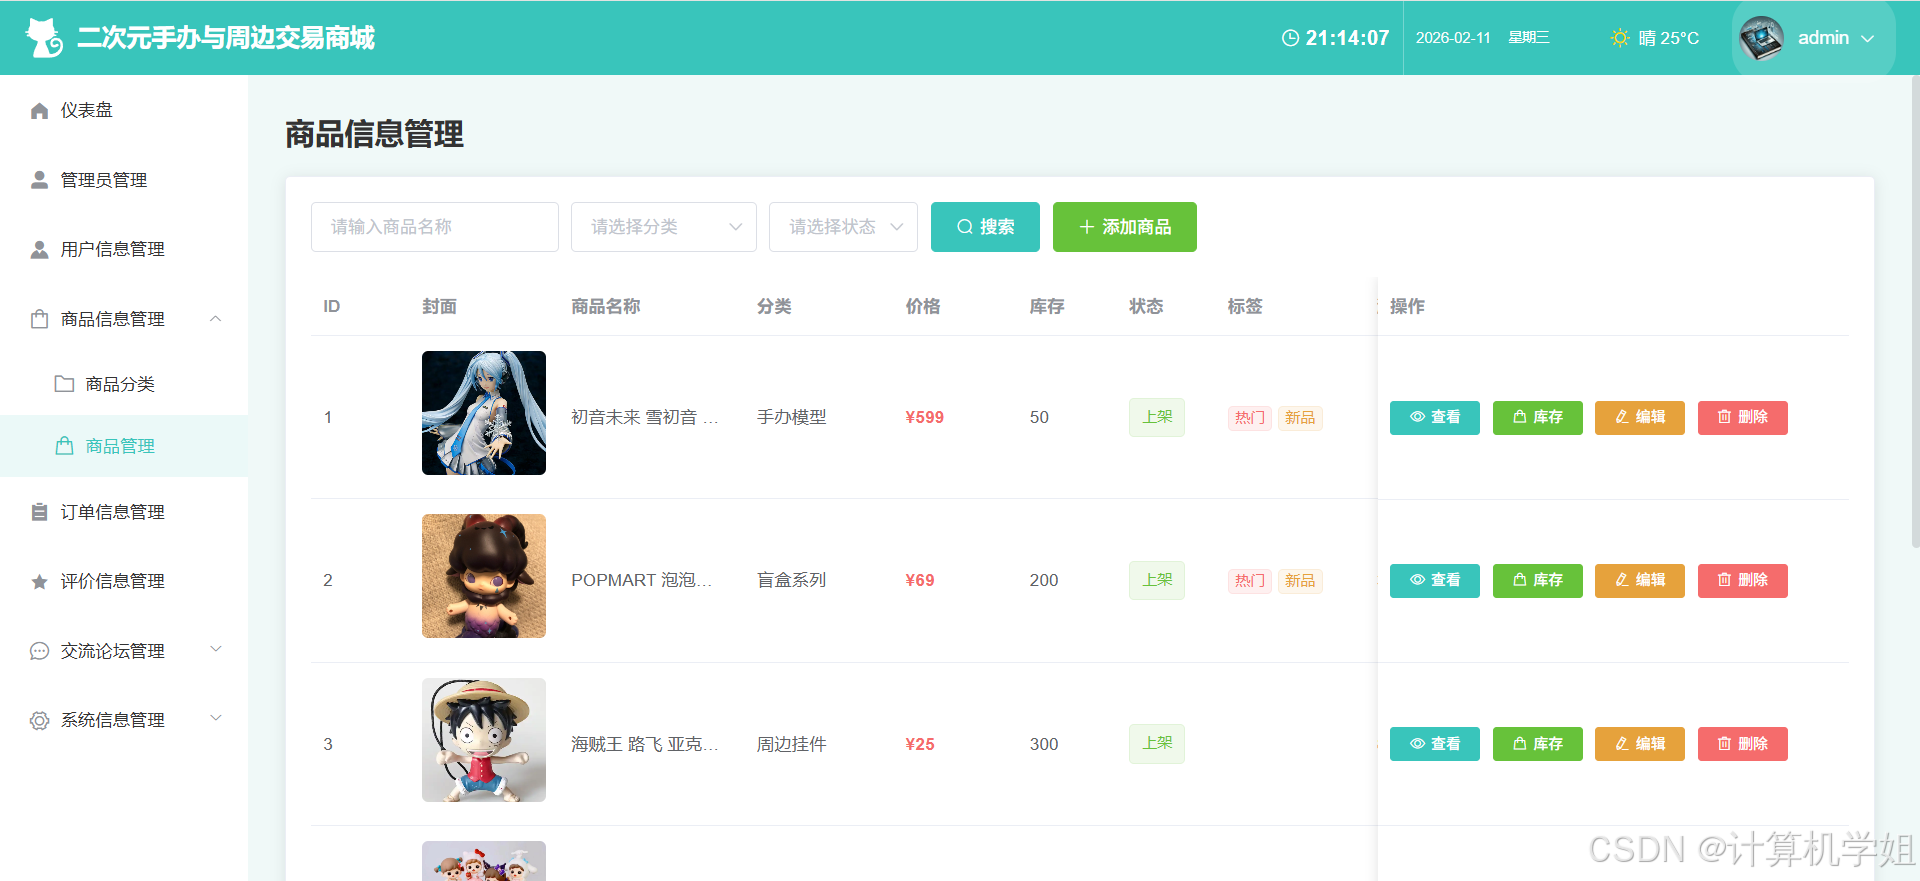Click the chat bubble icon next to 交流论坛管理
This screenshot has width=1920, height=881.
coord(39,651)
